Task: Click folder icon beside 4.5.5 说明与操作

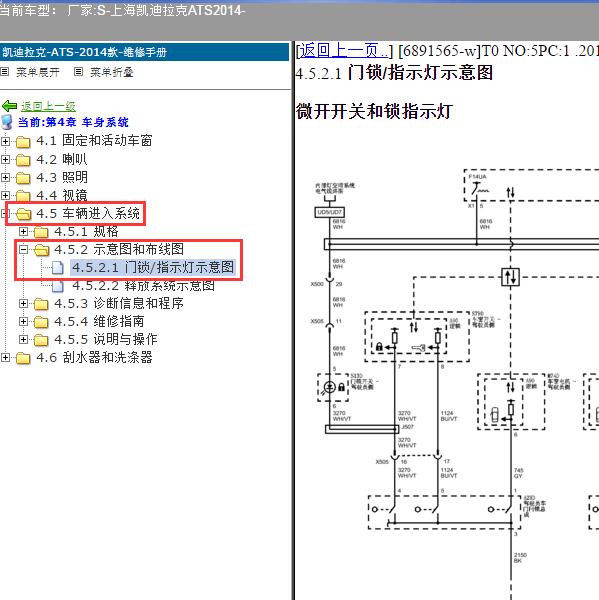Action: [x=41, y=339]
